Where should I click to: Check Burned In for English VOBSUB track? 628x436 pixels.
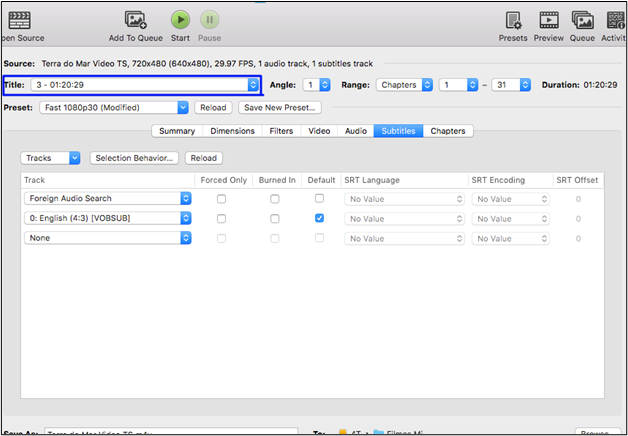coord(277,218)
